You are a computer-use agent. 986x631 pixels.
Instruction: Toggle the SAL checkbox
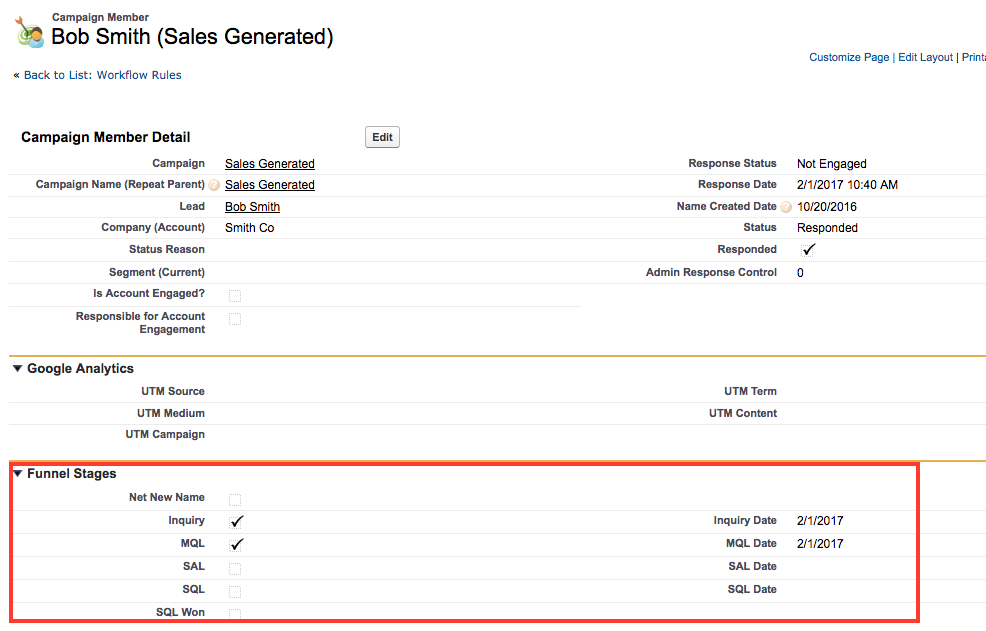[235, 569]
